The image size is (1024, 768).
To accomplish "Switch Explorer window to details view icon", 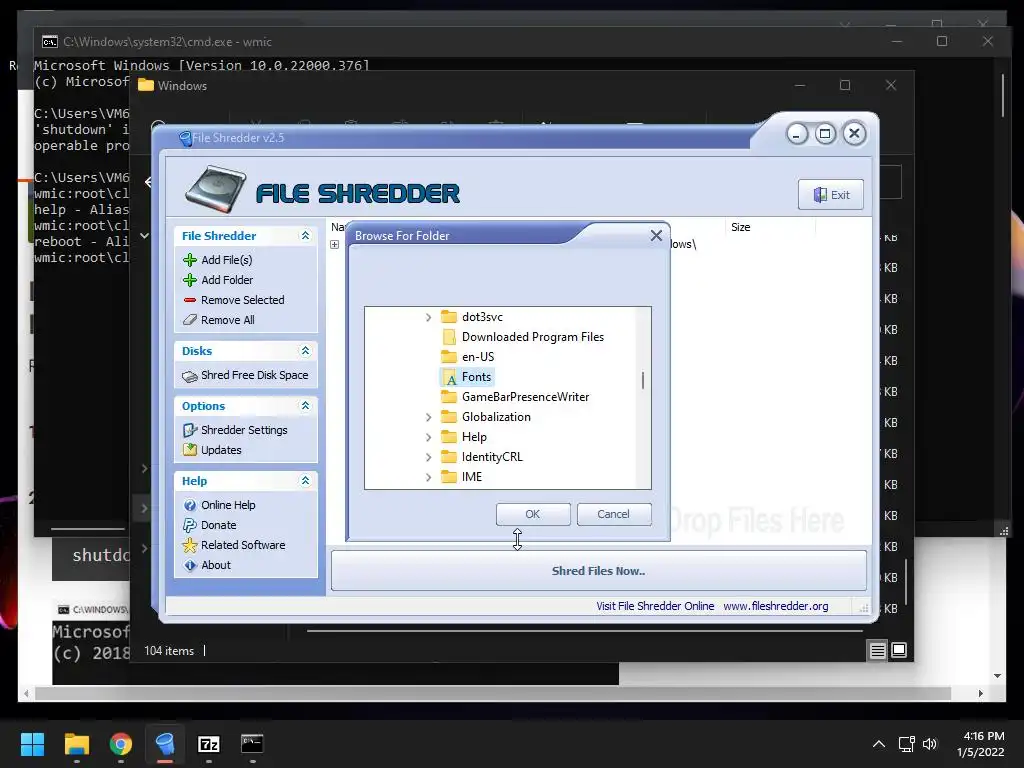I will 877,650.
